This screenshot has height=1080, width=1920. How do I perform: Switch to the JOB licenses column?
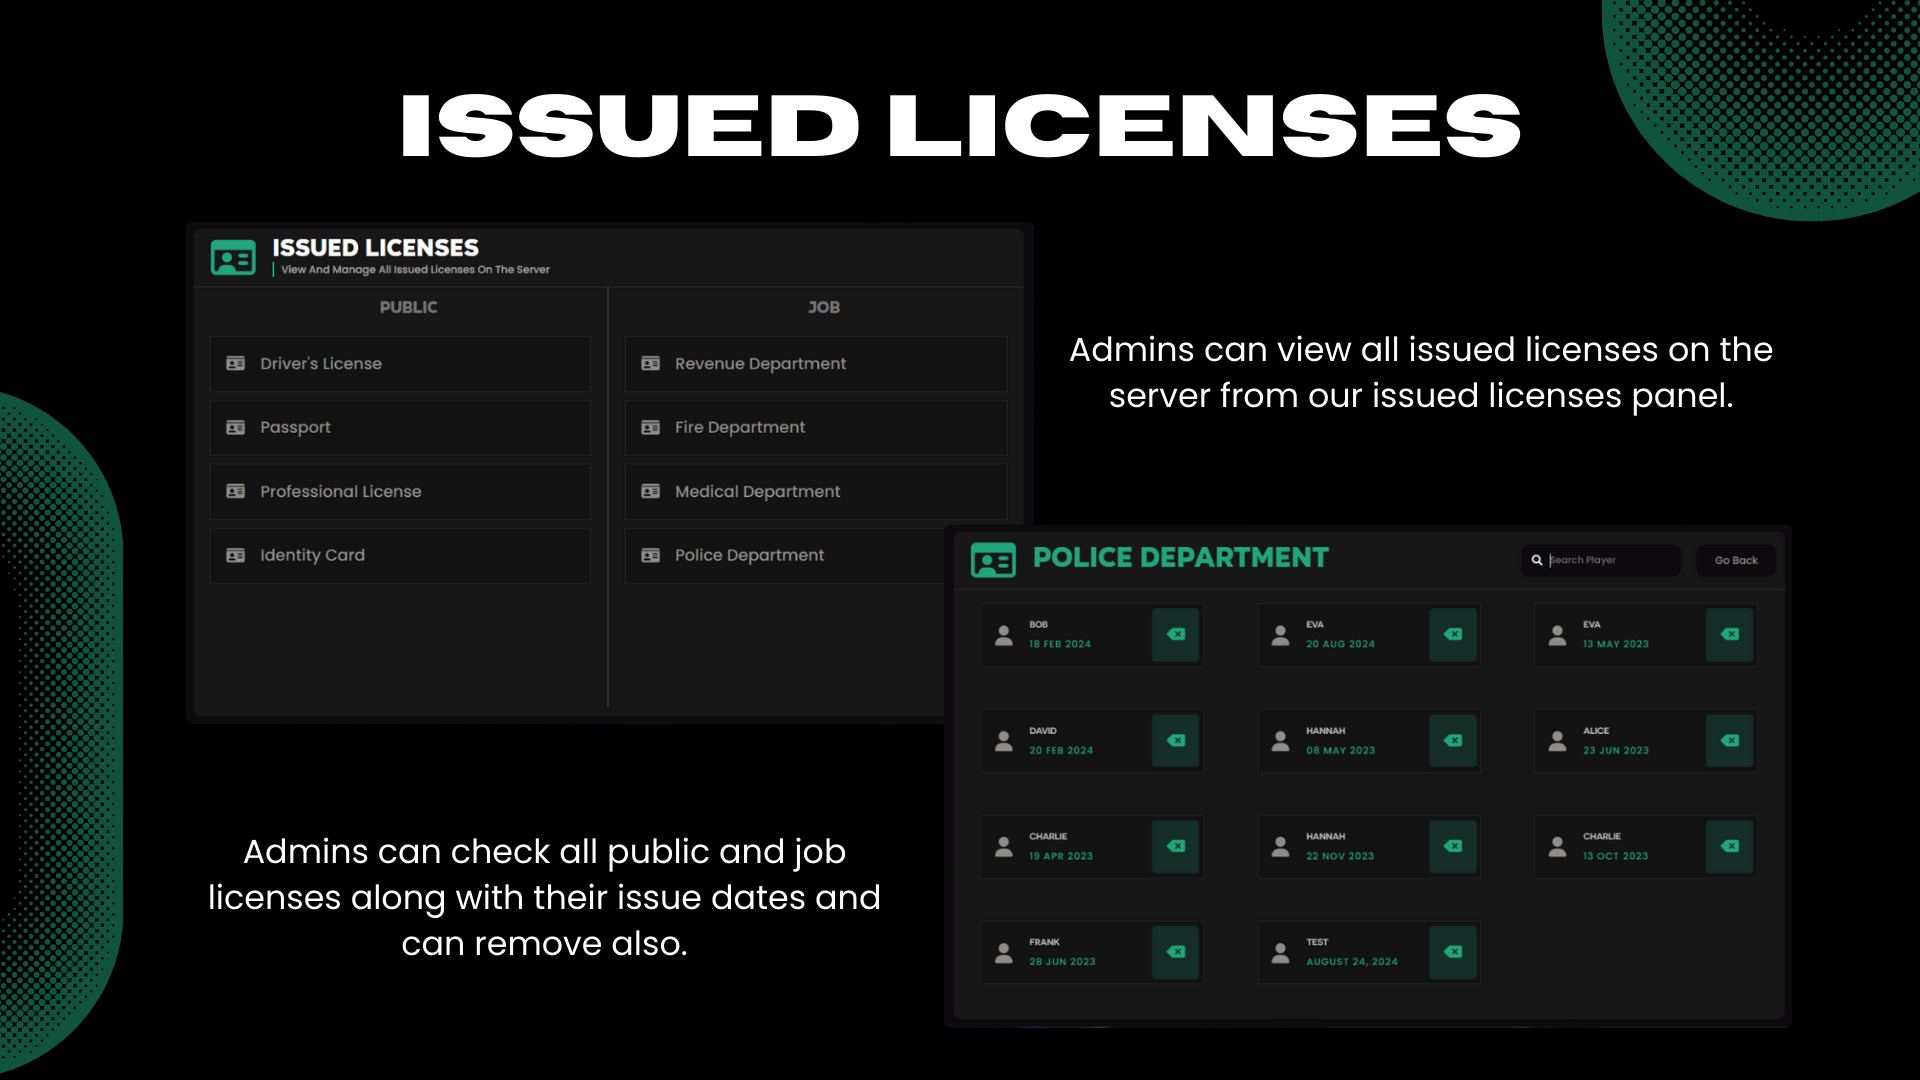824,307
